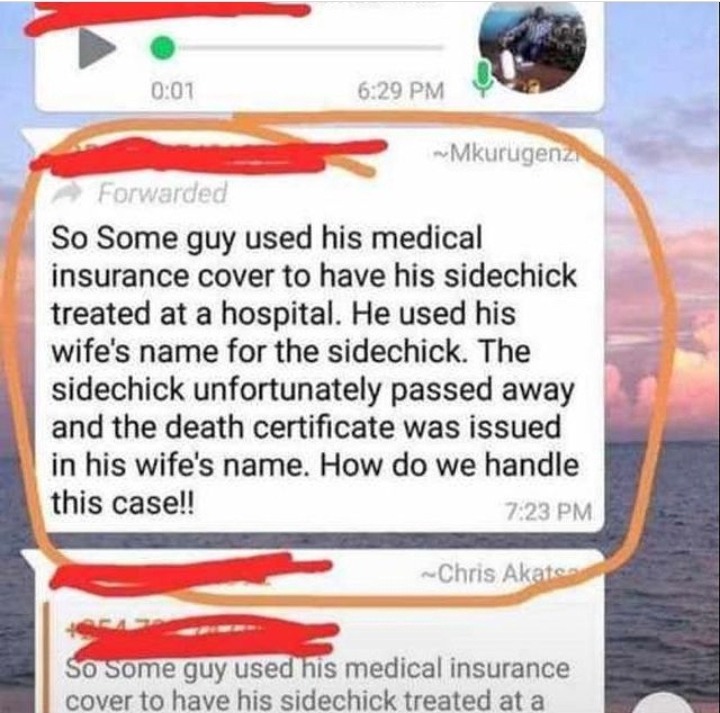
Task: Select the Forwarded label text
Action: 162,193
